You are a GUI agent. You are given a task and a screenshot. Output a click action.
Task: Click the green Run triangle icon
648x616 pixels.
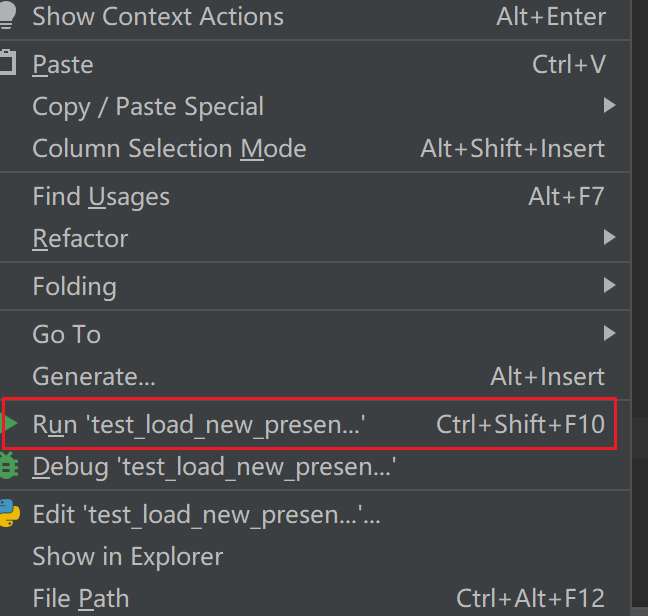[11, 424]
